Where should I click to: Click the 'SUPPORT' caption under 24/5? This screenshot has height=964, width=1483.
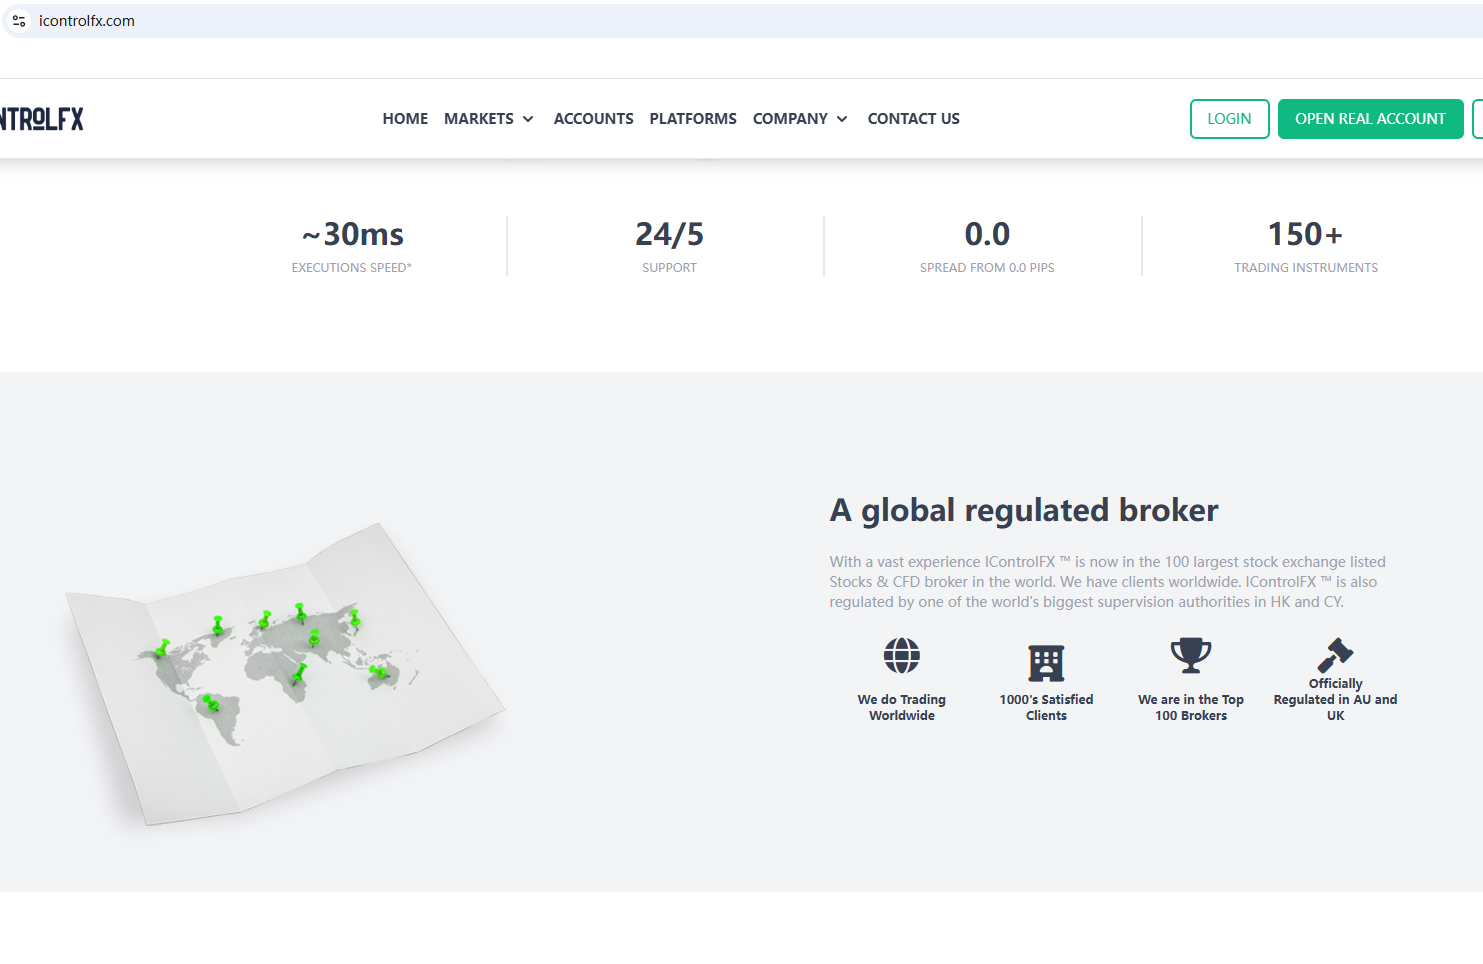(x=670, y=268)
